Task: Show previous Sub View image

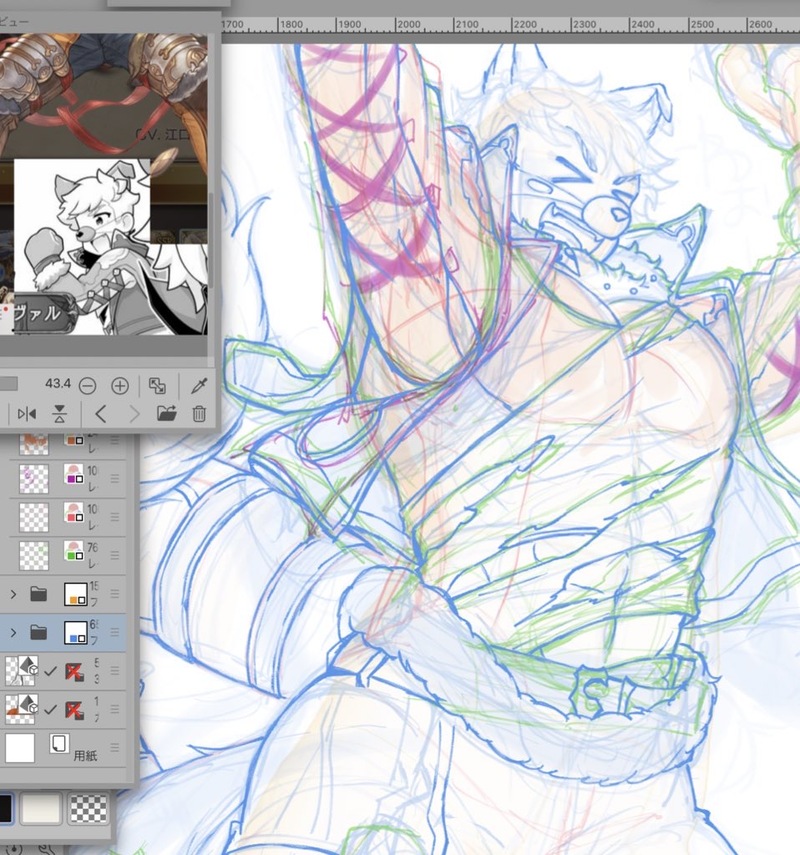Action: click(x=100, y=414)
